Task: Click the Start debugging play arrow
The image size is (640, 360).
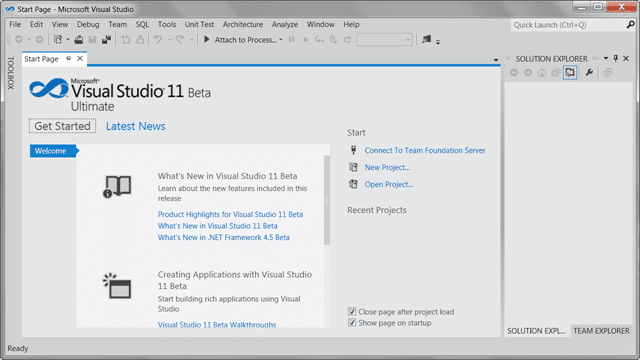Action: 207,39
